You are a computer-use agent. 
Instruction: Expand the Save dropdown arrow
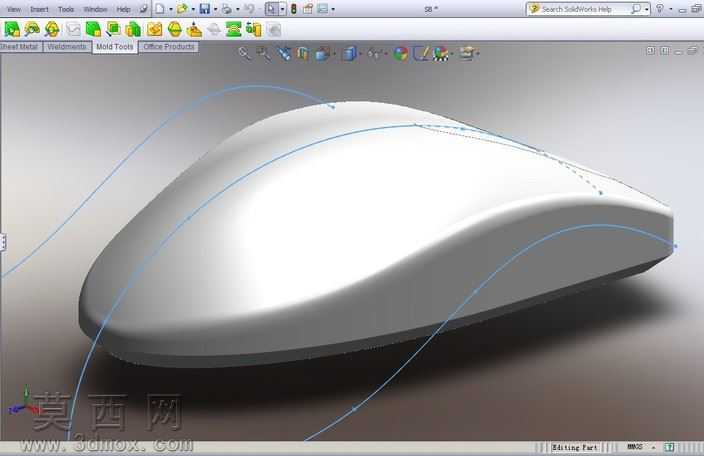[x=216, y=9]
